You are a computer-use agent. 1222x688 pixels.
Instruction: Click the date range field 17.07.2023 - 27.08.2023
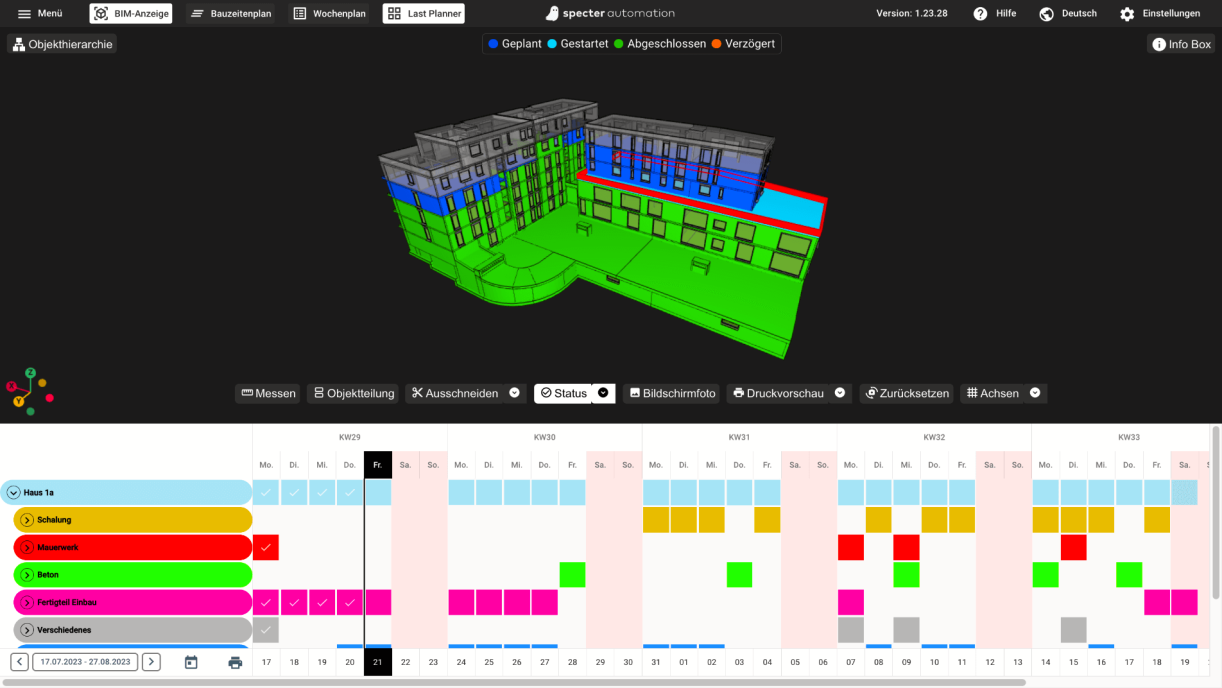pos(85,662)
